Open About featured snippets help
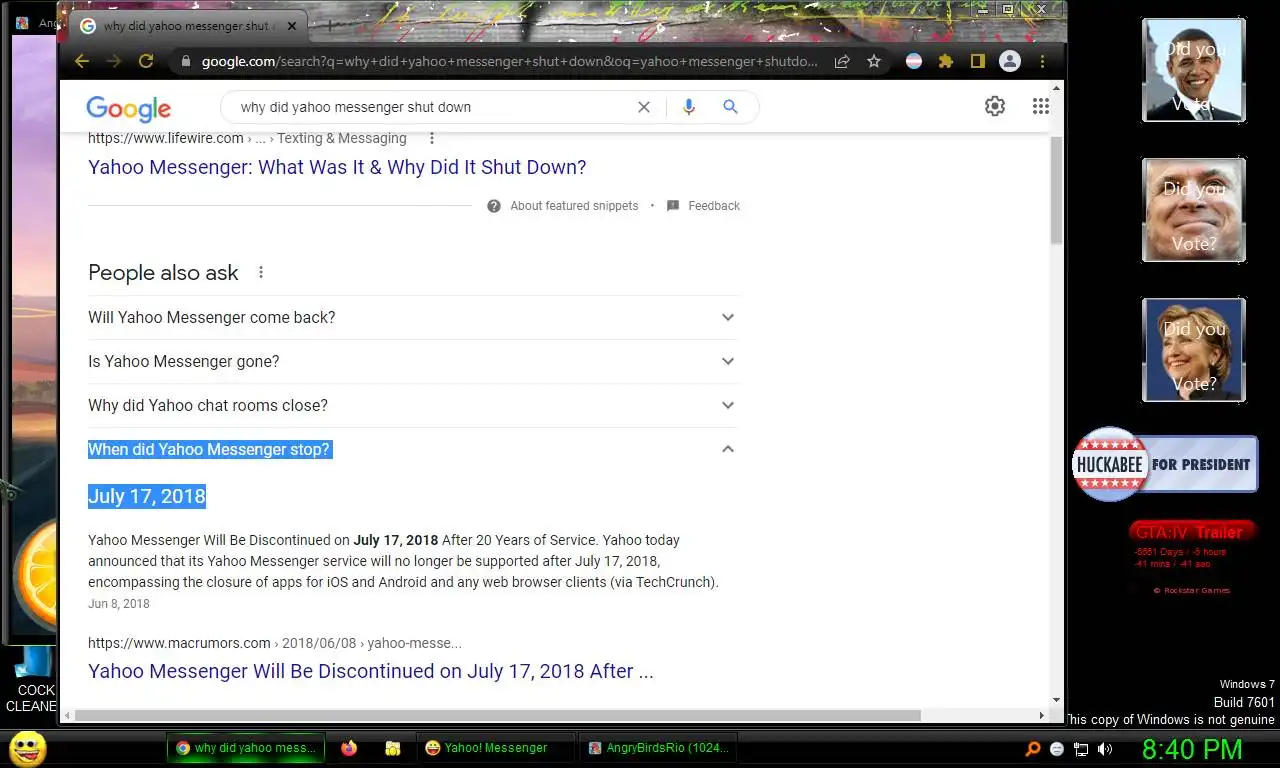Viewport: 1280px width, 768px height. point(563,206)
